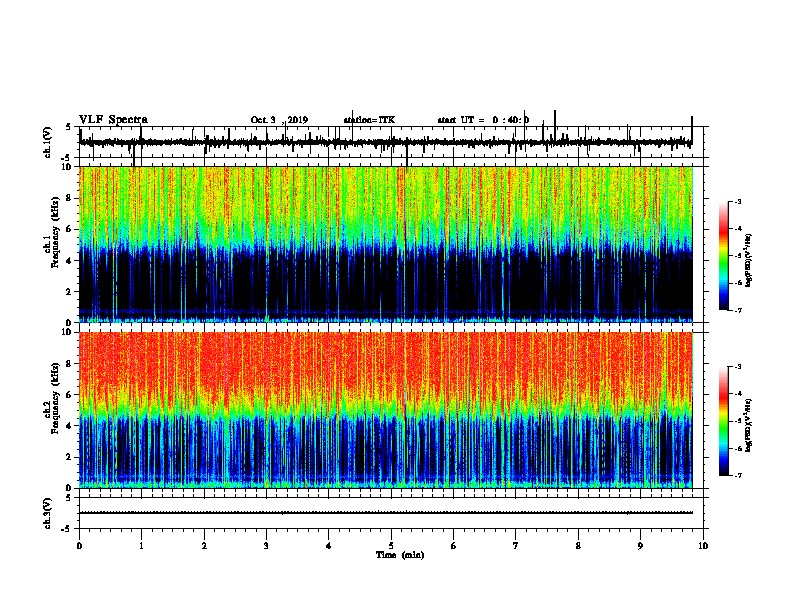Click the "ch.3(V)" axis label
Screen dimensions: 792x612
point(48,513)
